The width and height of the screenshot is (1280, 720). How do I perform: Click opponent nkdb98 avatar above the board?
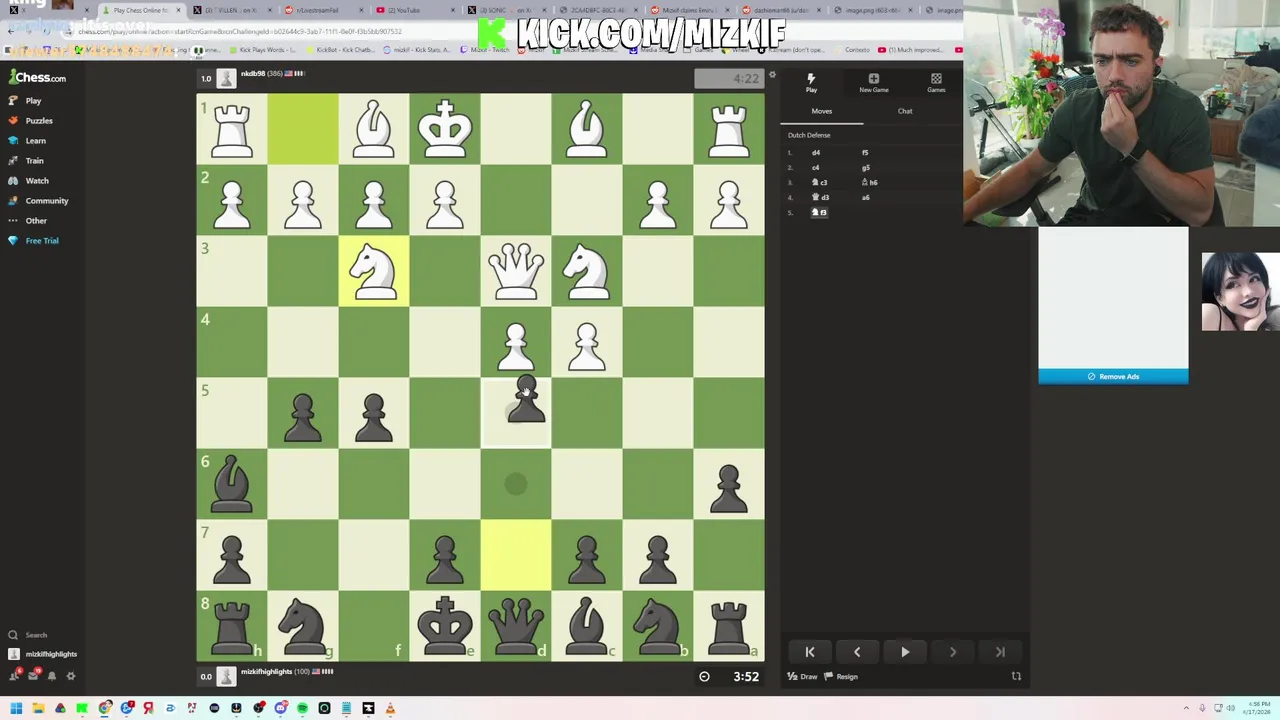click(x=226, y=79)
